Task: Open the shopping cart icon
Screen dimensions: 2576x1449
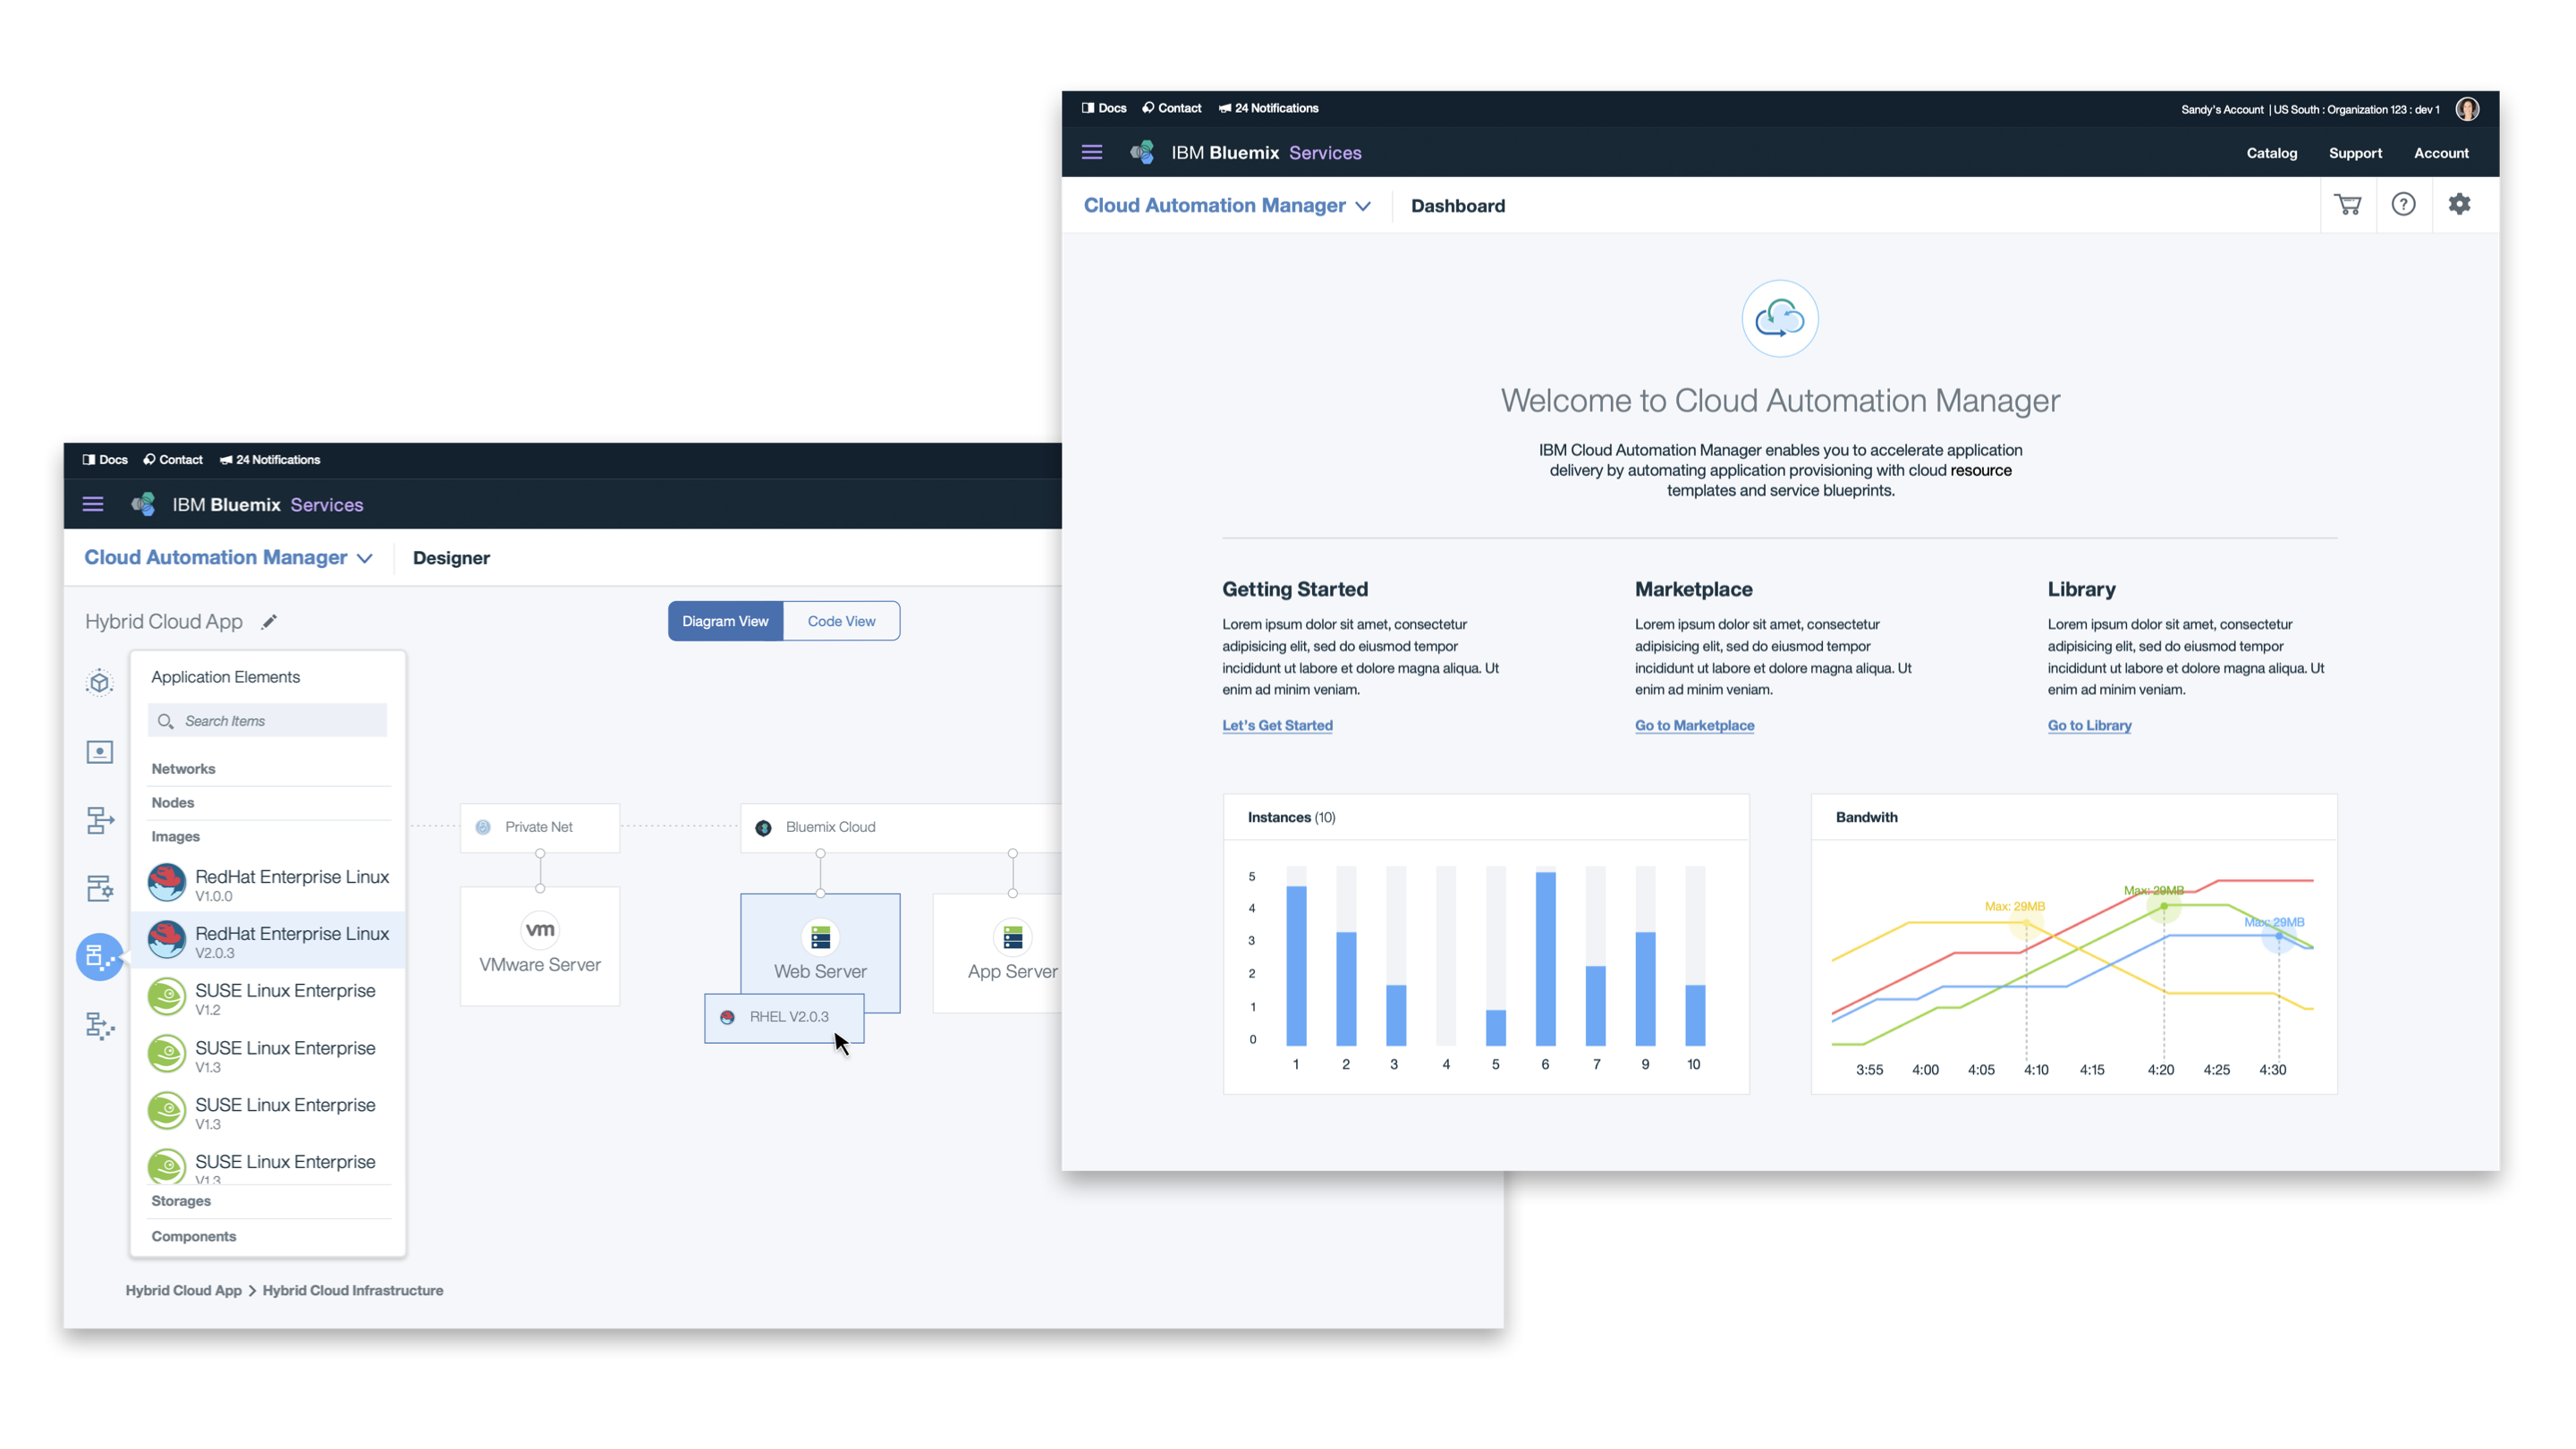Action: [2349, 204]
